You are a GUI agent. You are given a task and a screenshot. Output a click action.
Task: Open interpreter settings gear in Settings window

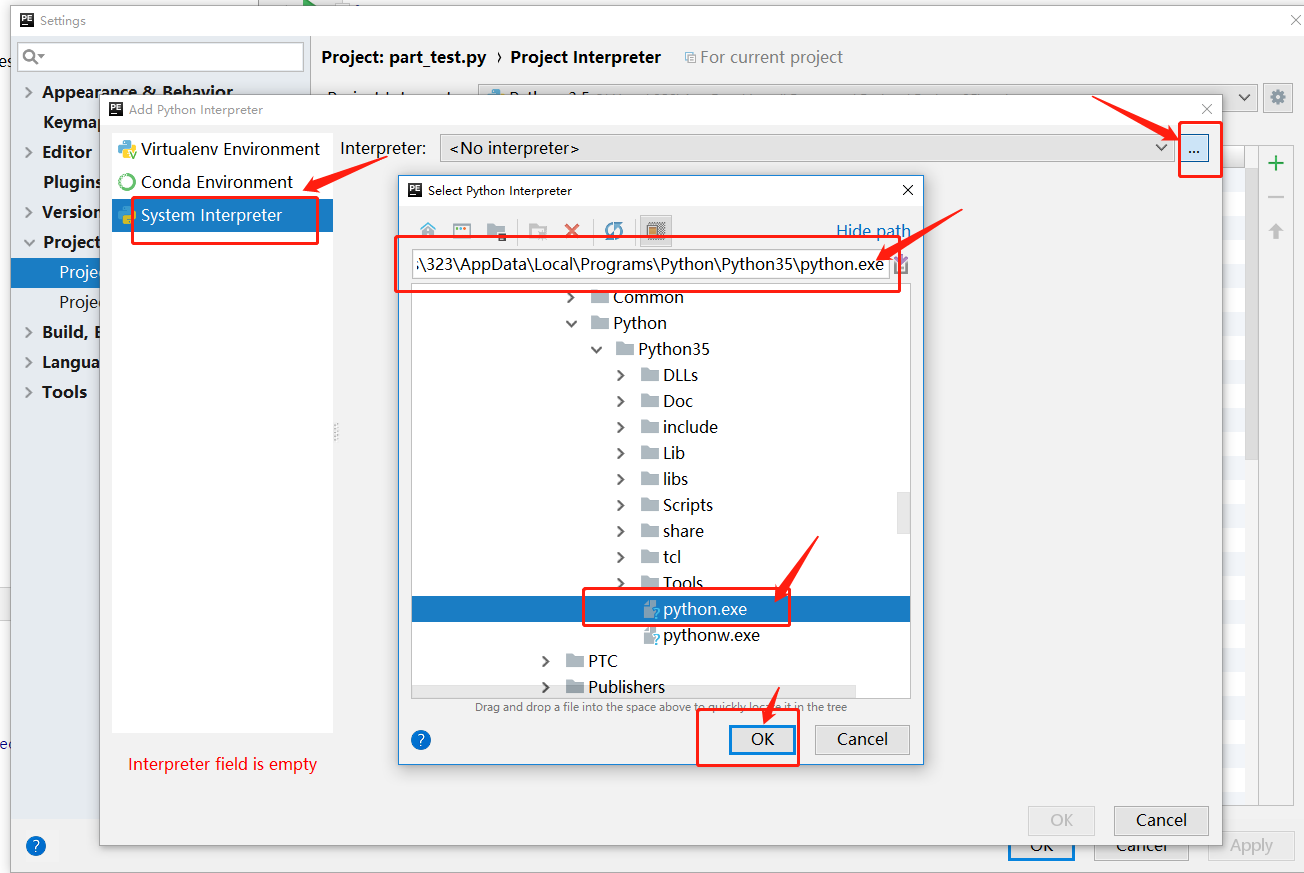(x=1277, y=97)
